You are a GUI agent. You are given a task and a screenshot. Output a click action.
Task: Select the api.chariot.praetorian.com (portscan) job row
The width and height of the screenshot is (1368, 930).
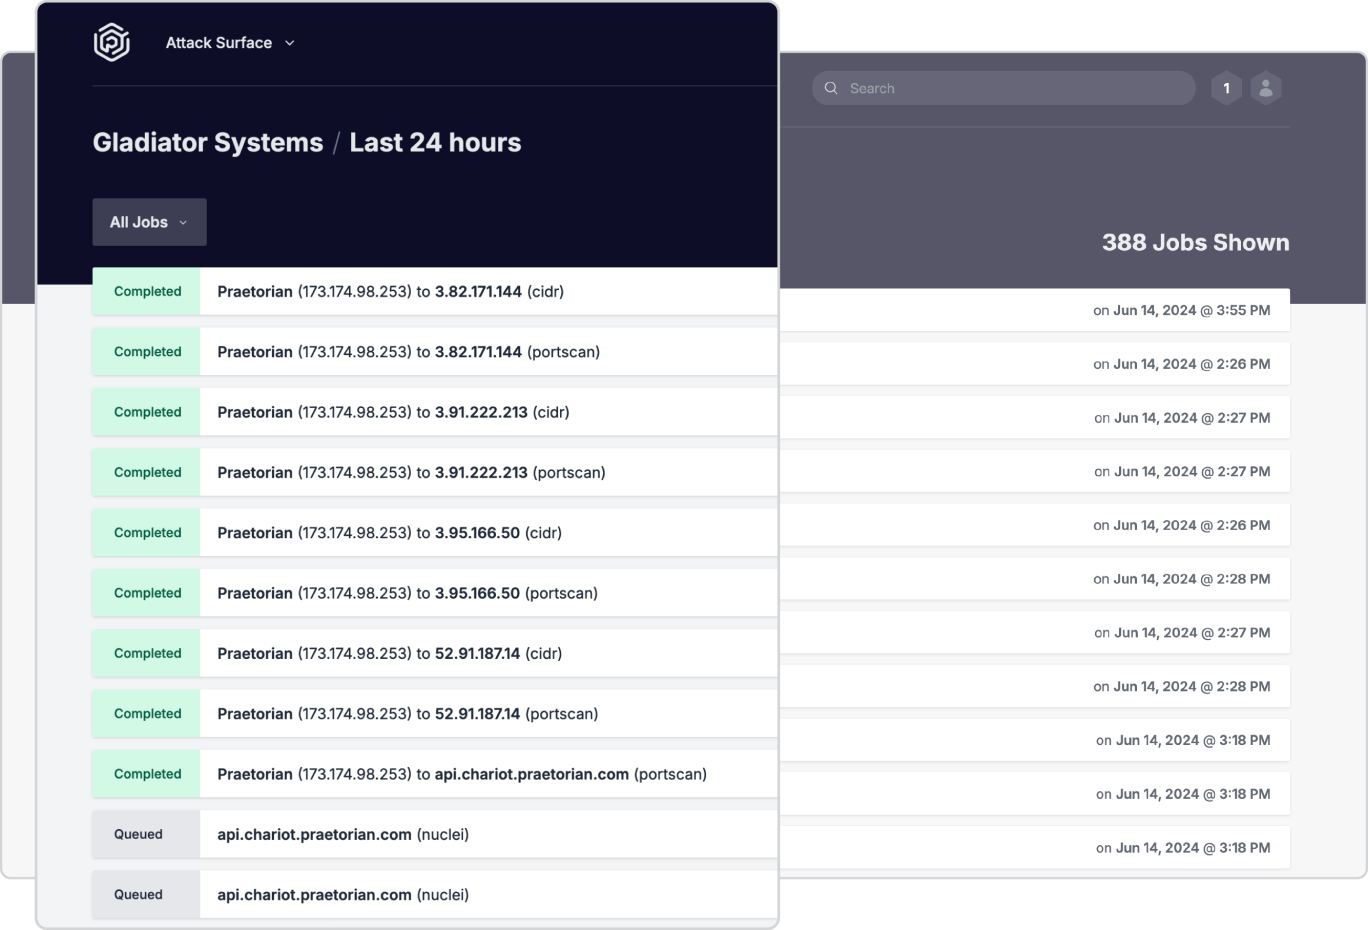click(435, 774)
